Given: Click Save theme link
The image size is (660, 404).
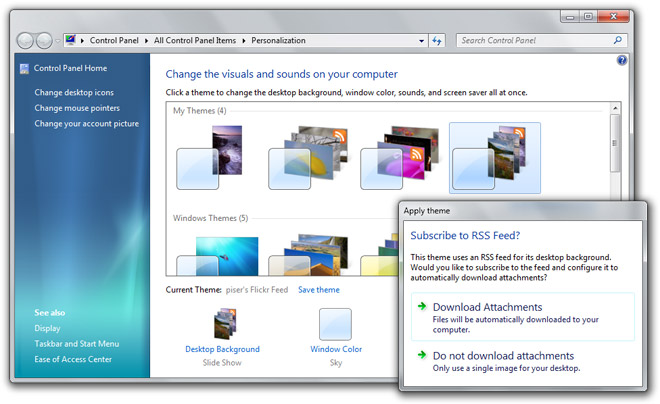Looking at the screenshot, I should tap(319, 290).
